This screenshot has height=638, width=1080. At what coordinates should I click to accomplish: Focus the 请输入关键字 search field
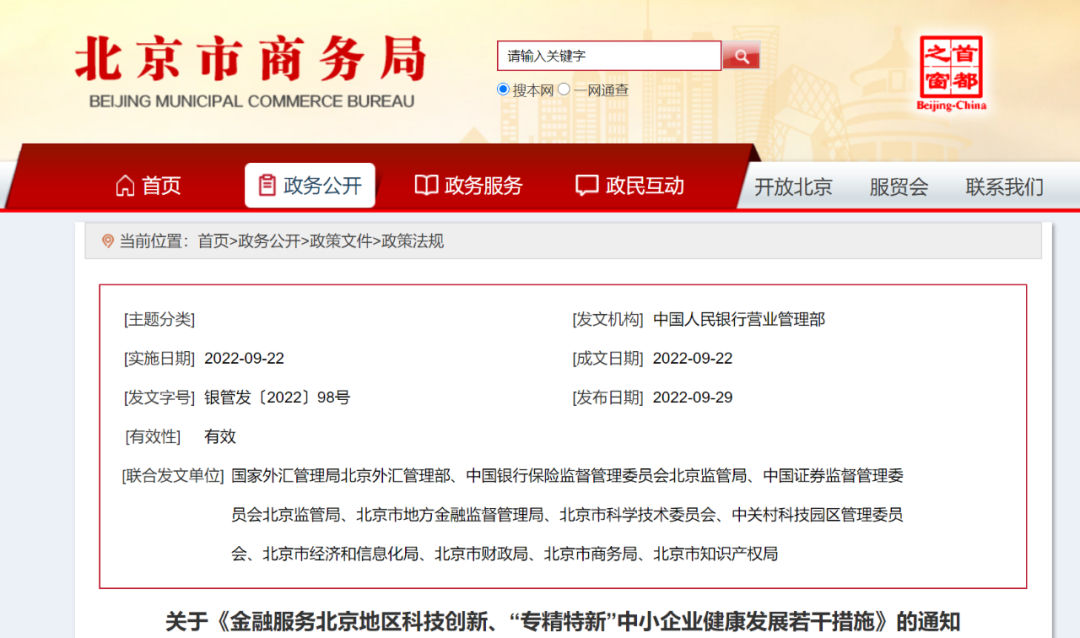coord(609,56)
